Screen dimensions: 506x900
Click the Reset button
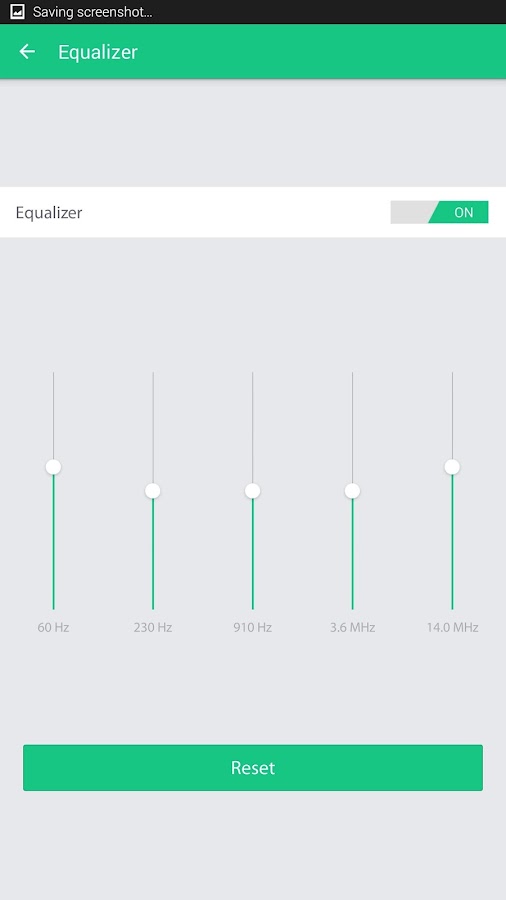point(253,767)
